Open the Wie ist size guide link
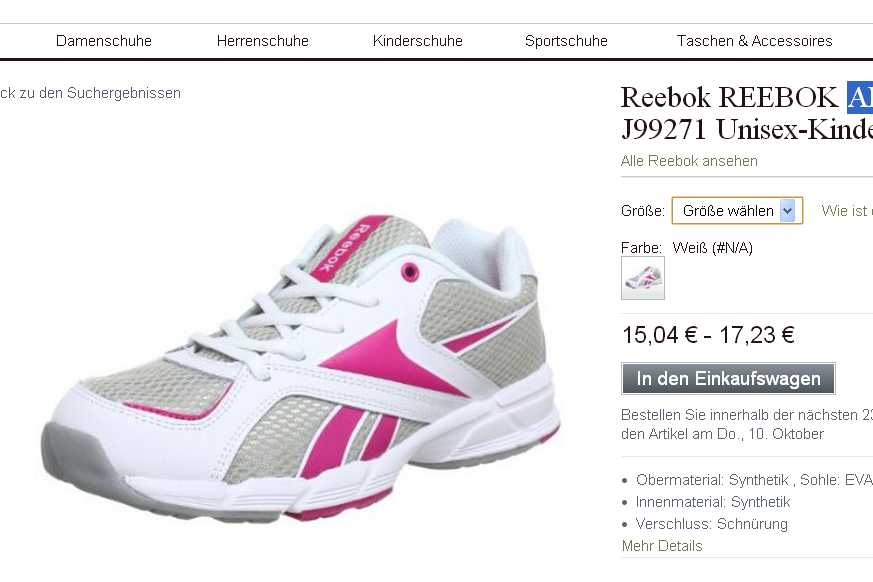The width and height of the screenshot is (873, 582). [847, 211]
